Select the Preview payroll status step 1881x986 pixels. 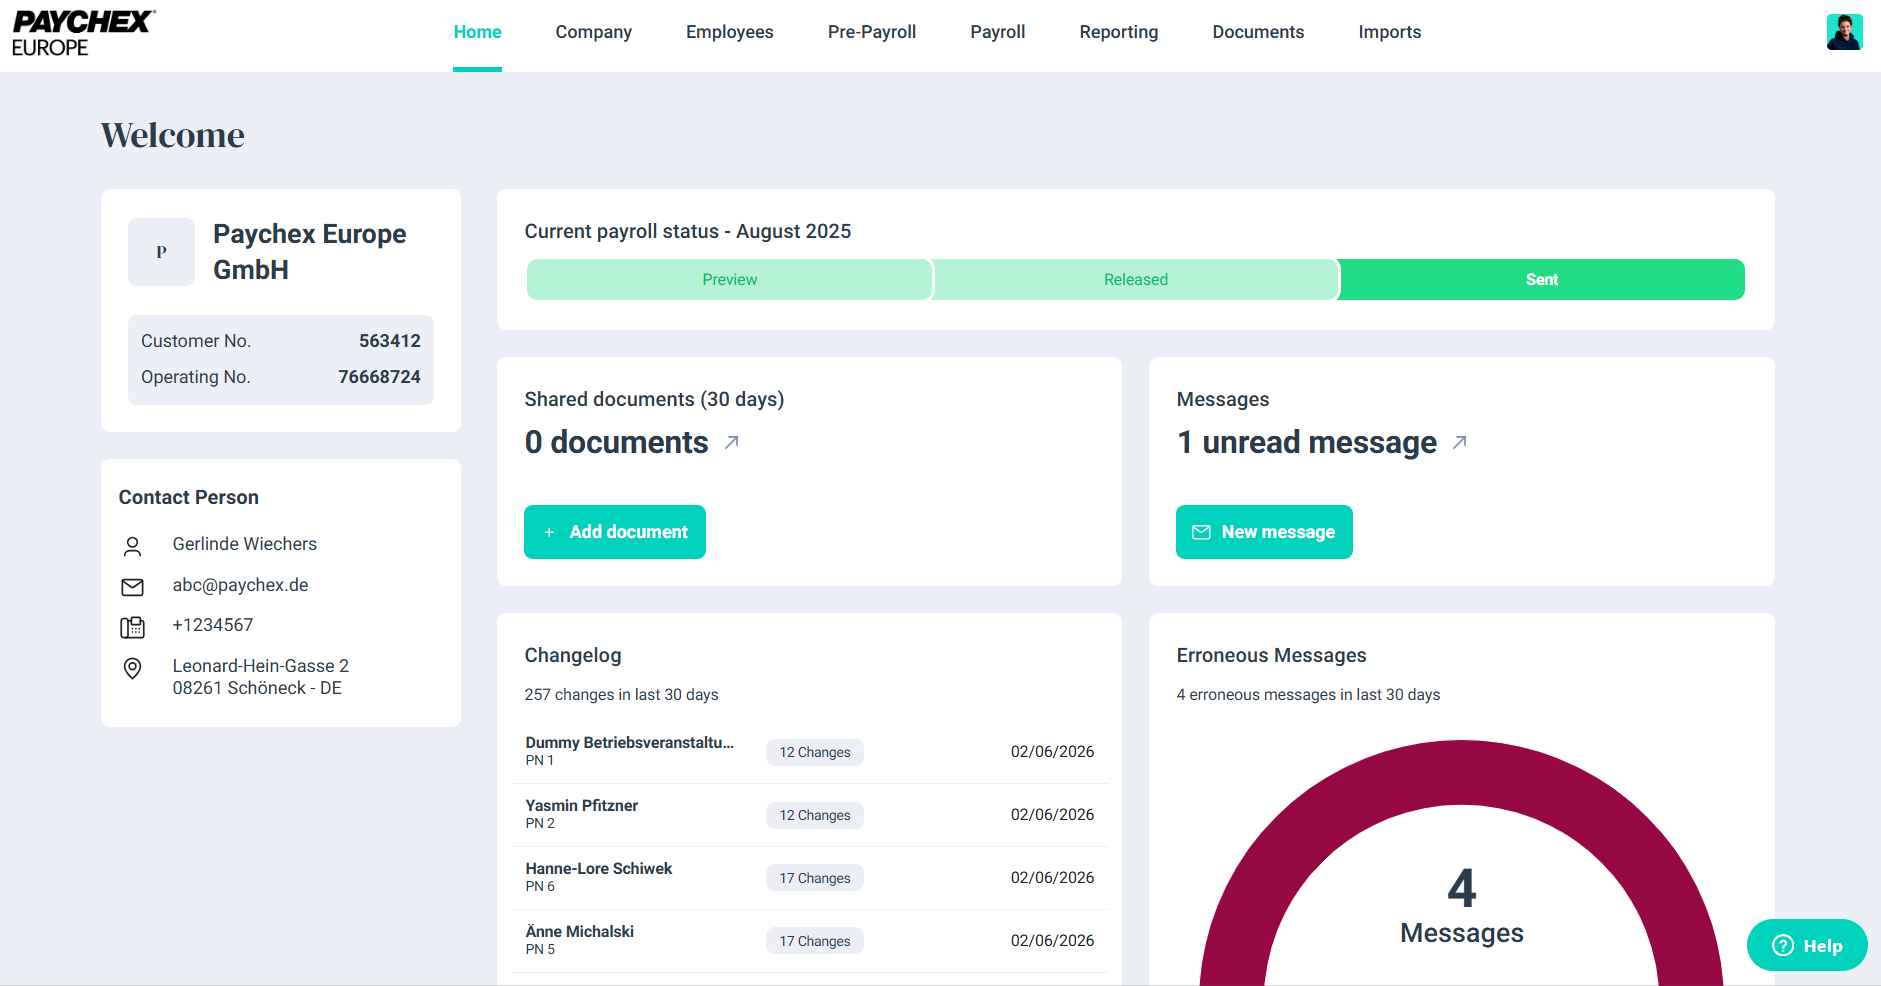pos(729,280)
